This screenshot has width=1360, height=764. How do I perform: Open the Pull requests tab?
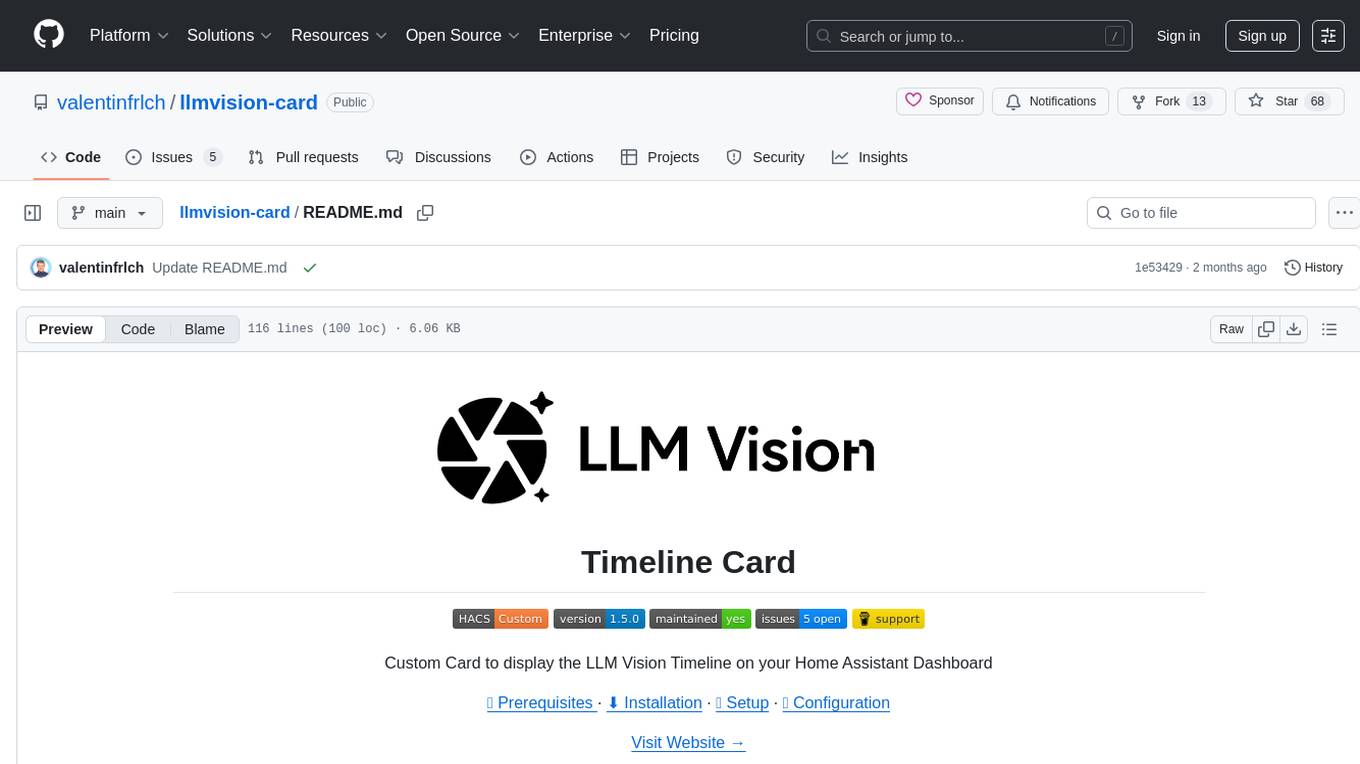(x=303, y=157)
